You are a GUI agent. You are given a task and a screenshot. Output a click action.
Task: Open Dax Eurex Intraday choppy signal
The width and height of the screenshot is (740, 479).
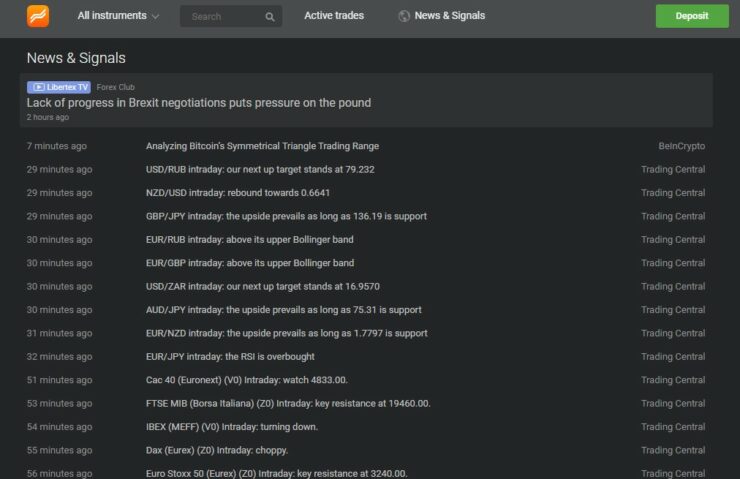tap(217, 450)
